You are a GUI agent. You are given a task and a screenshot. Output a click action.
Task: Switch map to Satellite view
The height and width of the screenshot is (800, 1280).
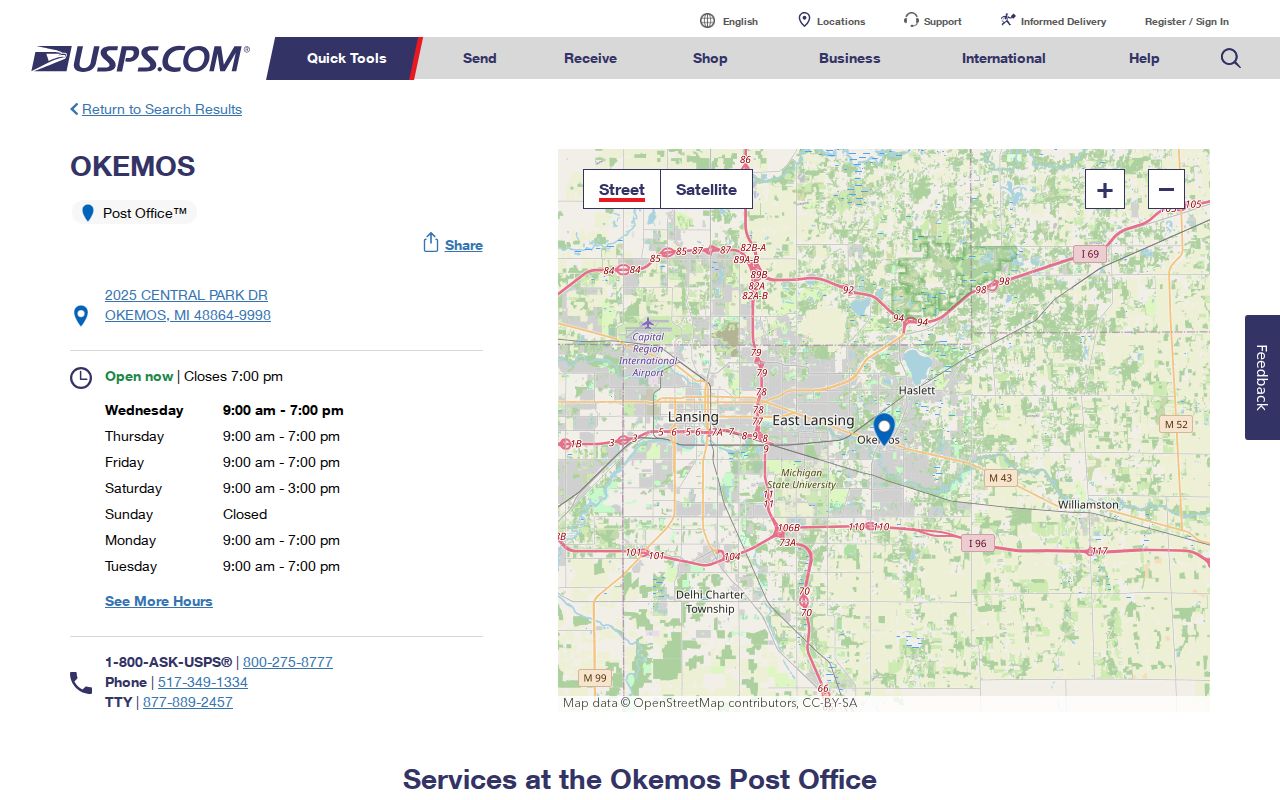click(706, 189)
